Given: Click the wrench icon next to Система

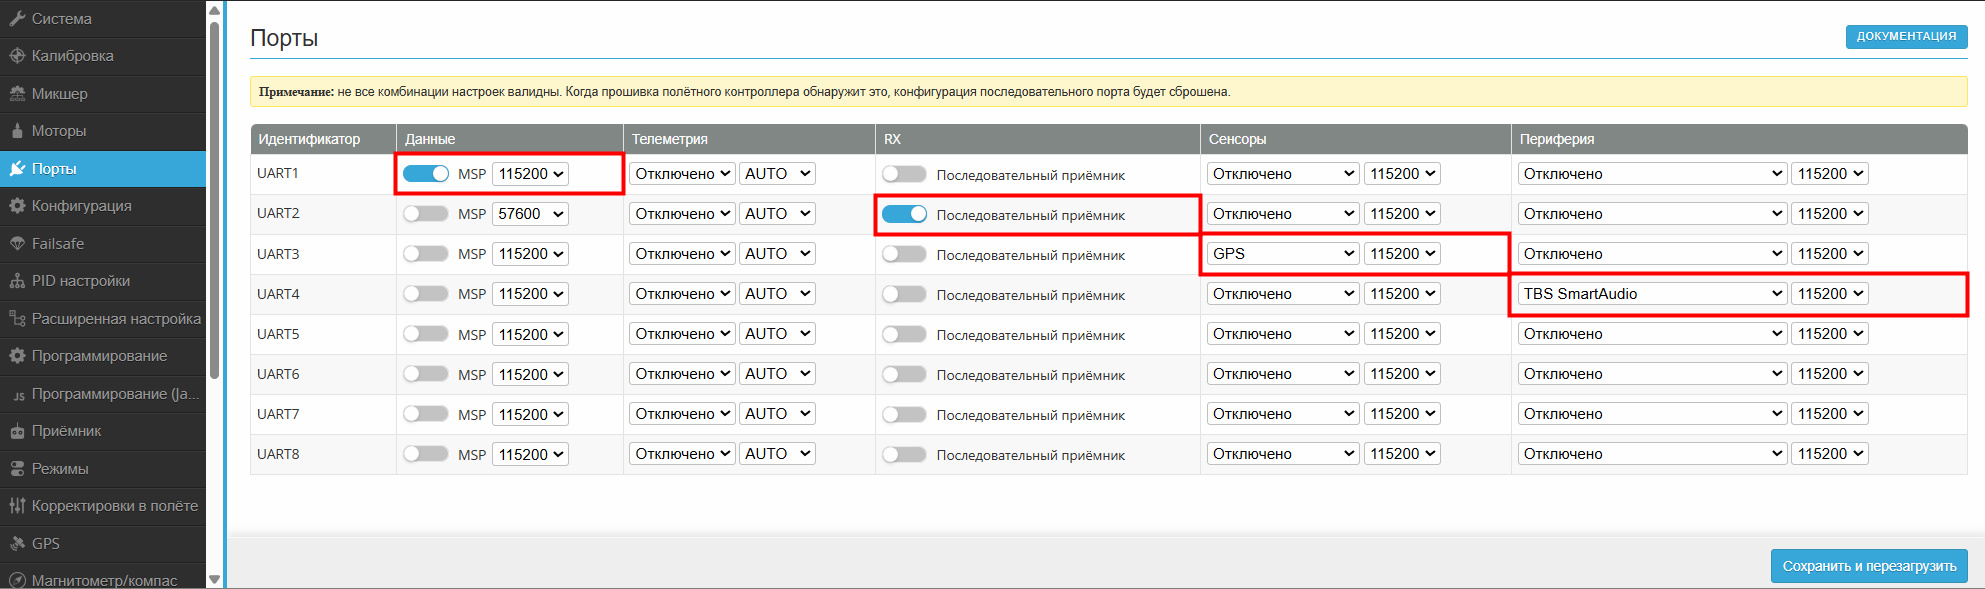Looking at the screenshot, I should pos(17,19).
